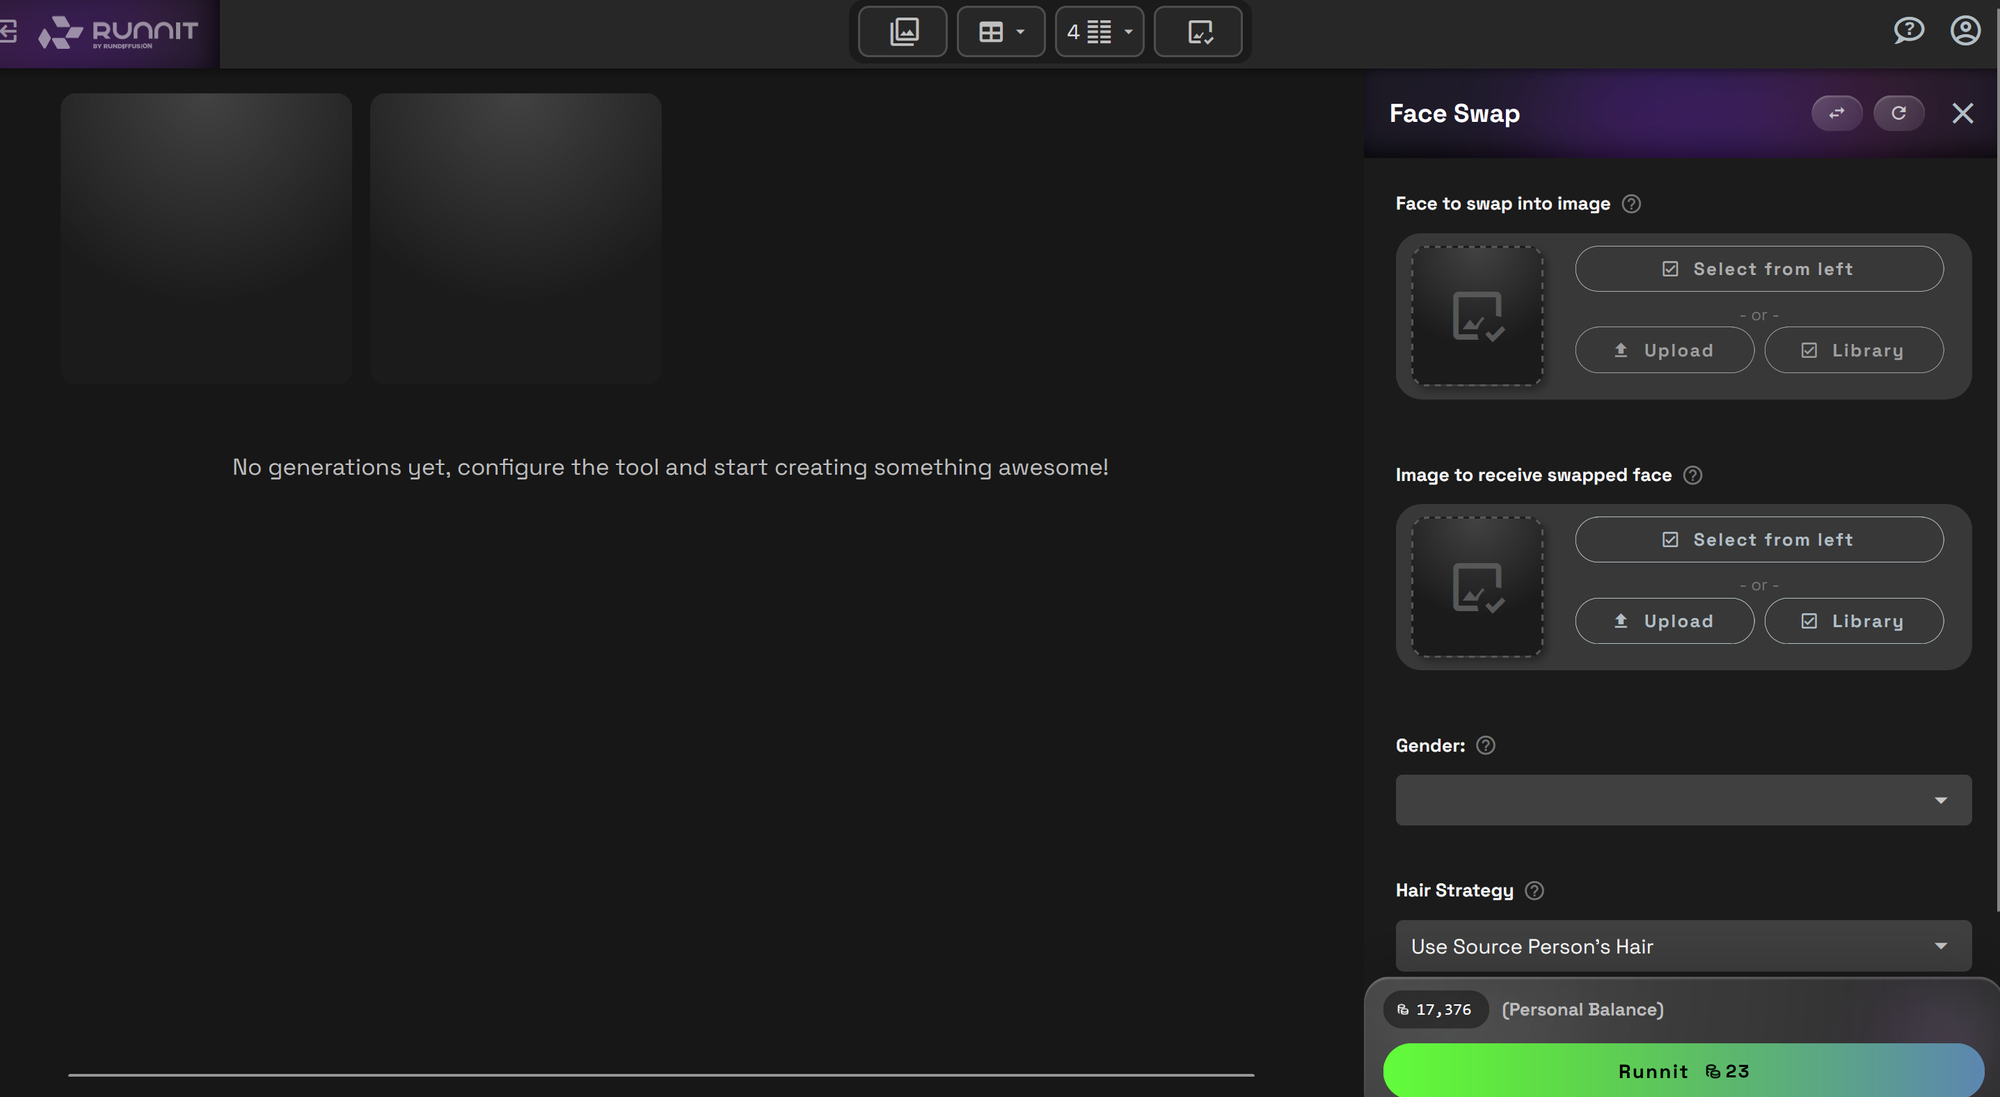Collapse sidebar with top-left arrow icon
The image size is (2000, 1097).
click(9, 32)
